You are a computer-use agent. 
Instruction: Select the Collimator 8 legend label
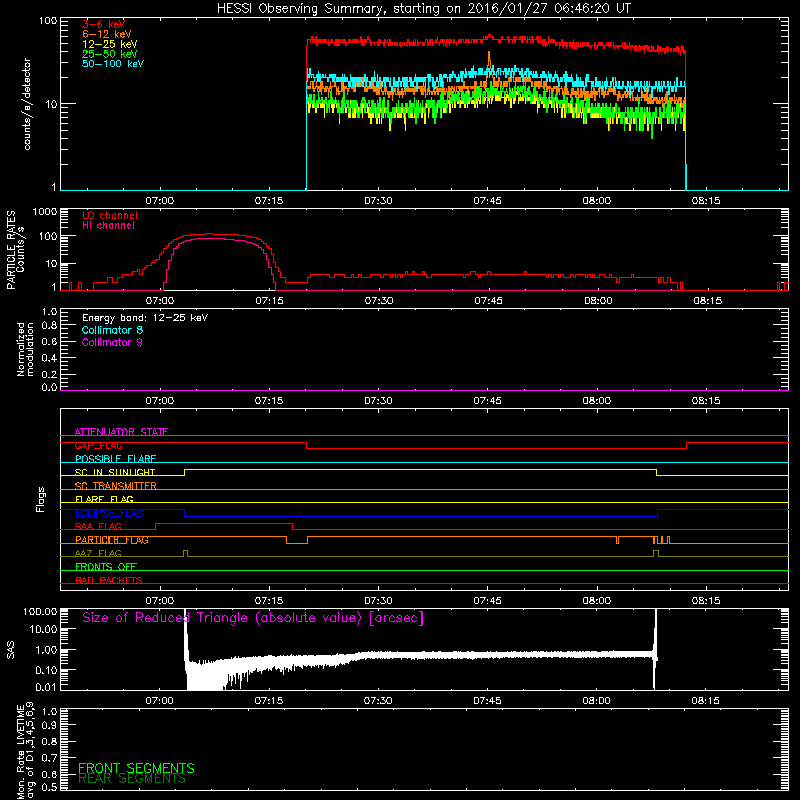point(112,330)
